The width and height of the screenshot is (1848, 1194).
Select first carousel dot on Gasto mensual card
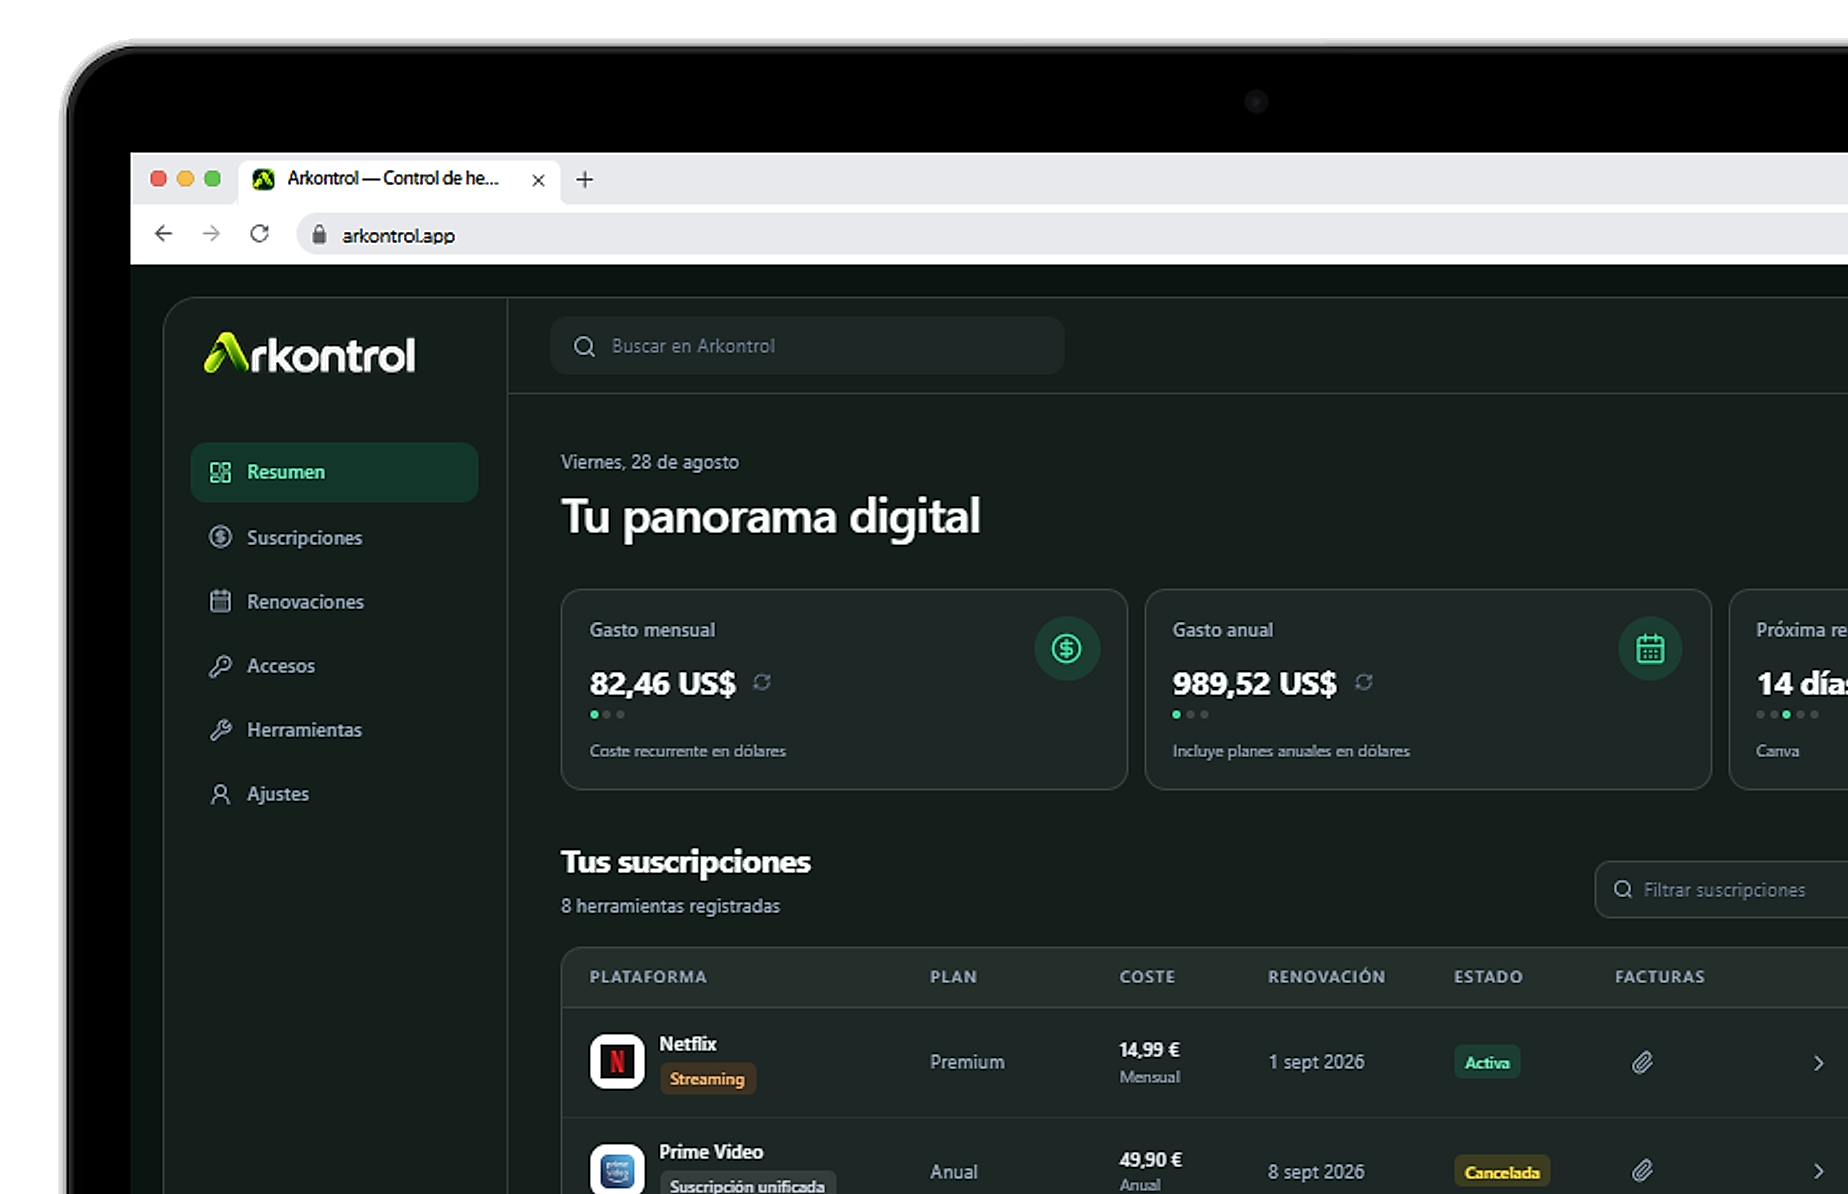(594, 714)
